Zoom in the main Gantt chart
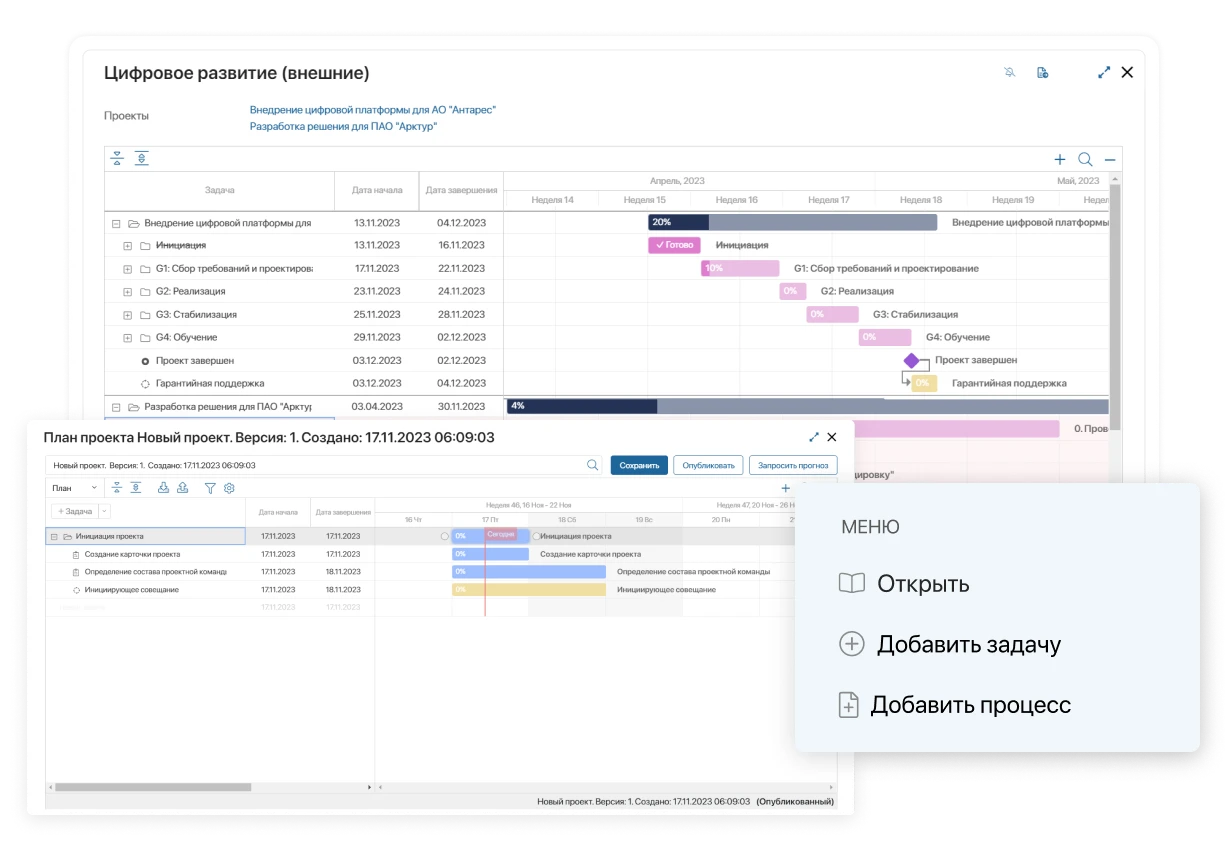The height and width of the screenshot is (851, 1228). [x=1060, y=159]
